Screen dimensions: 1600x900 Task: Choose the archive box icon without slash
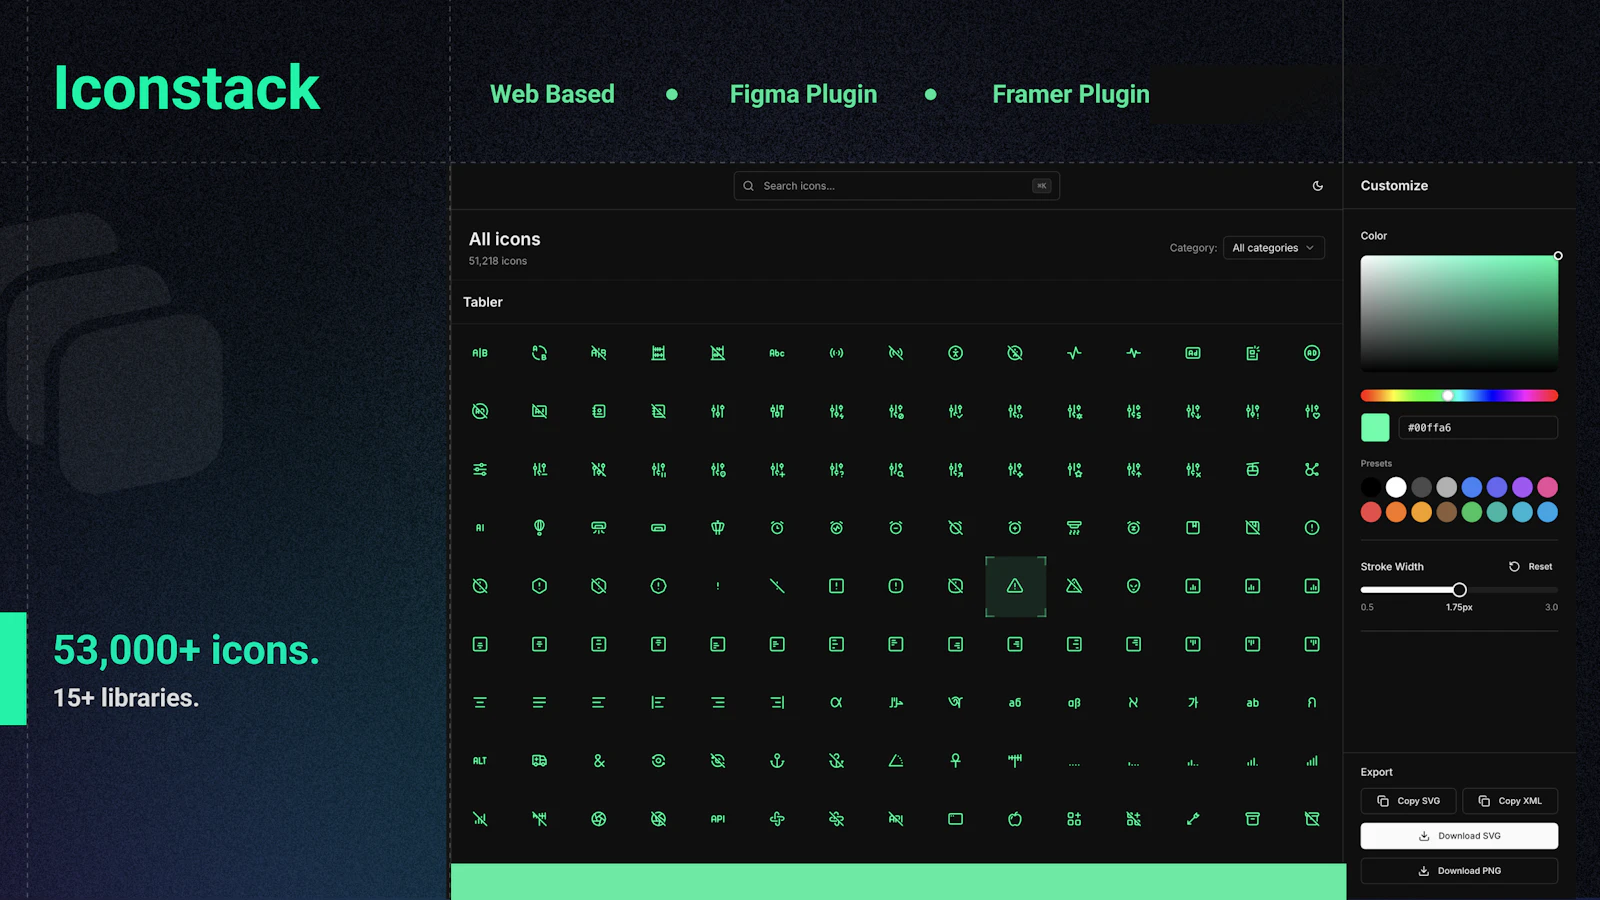1253,819
